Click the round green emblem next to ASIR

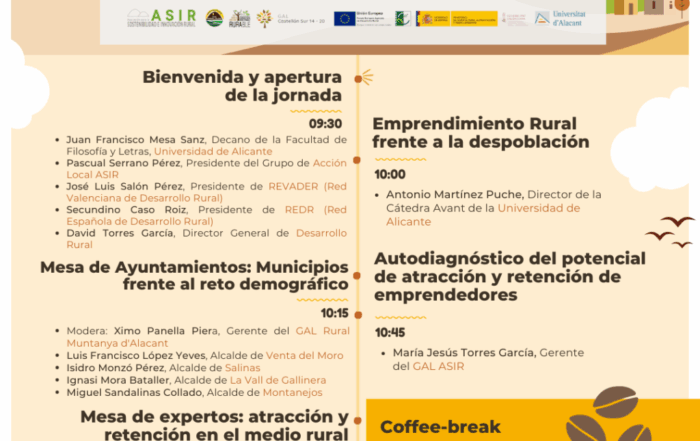214,18
